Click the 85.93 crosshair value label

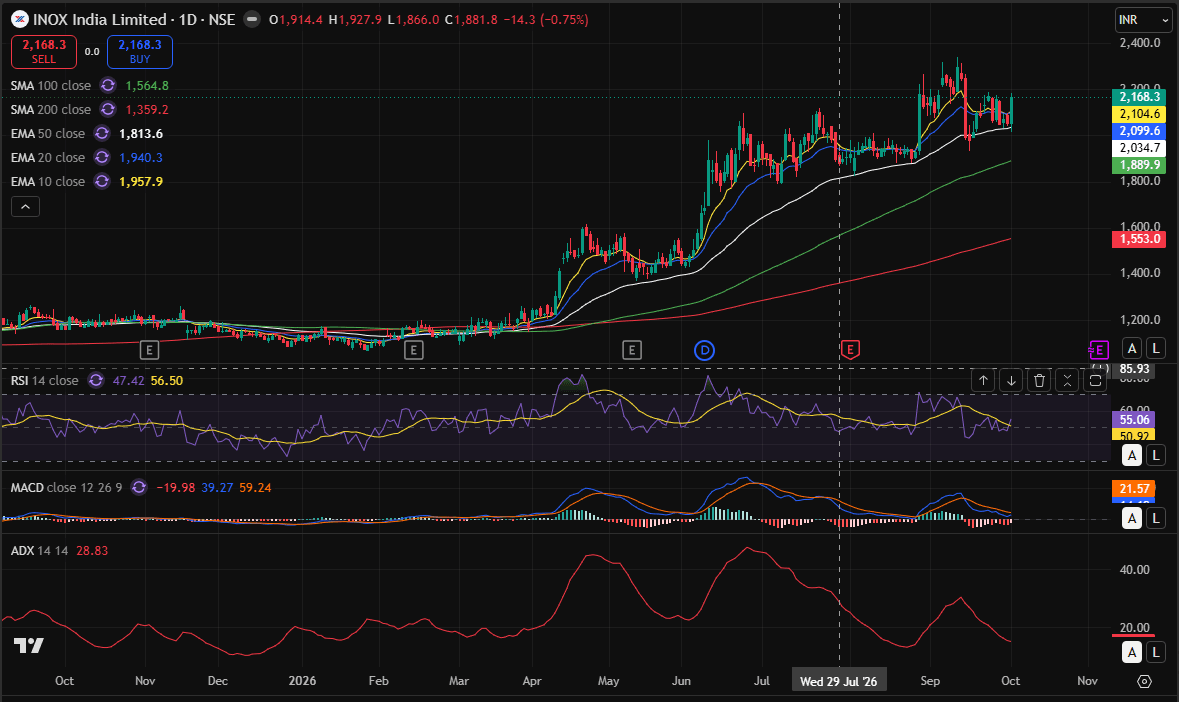pos(1134,368)
